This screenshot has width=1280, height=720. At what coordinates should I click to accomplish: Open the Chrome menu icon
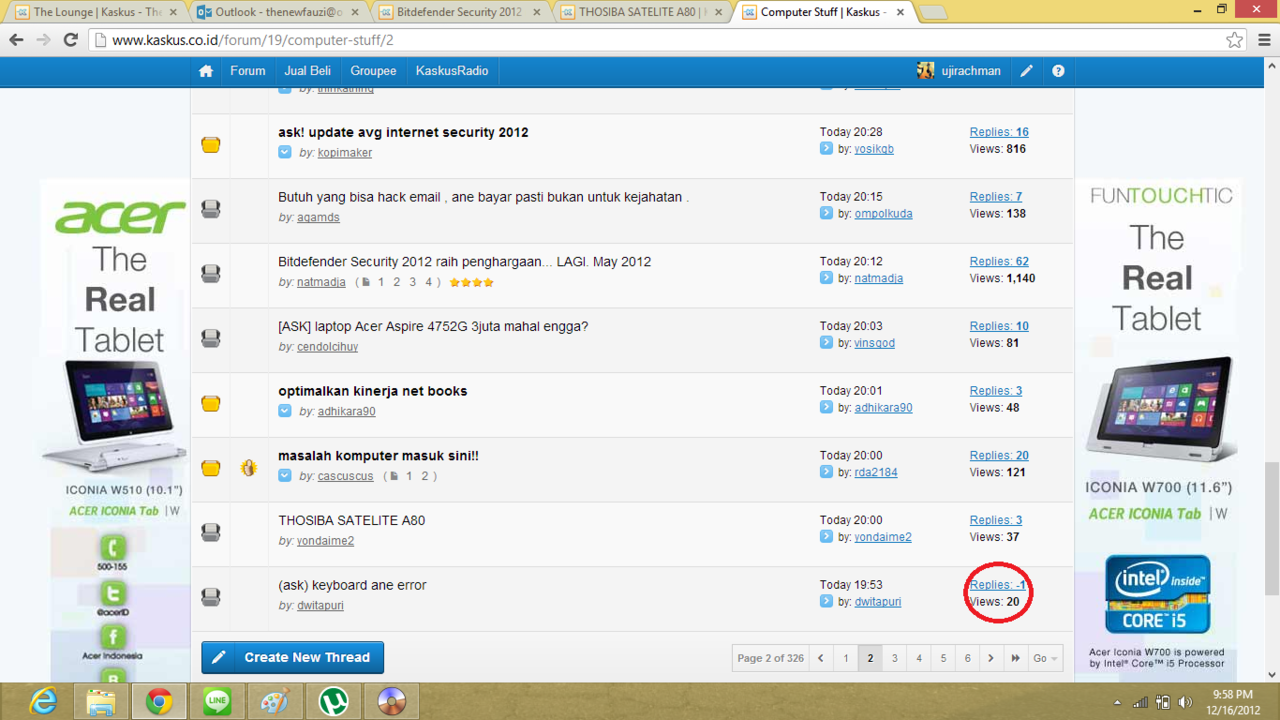[x=1264, y=40]
